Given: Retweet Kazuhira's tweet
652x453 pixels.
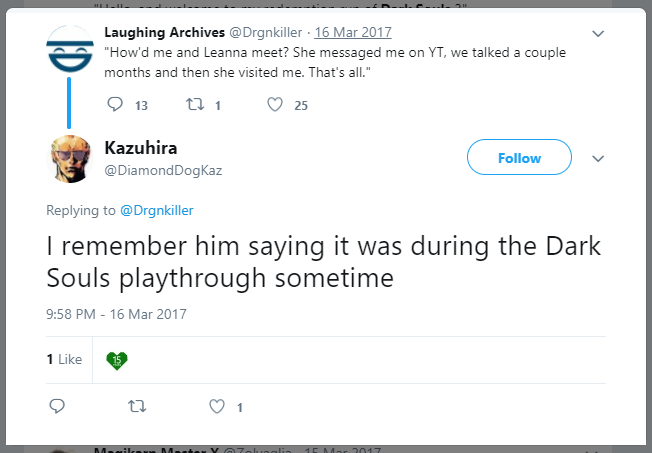Looking at the screenshot, I should (x=137, y=406).
